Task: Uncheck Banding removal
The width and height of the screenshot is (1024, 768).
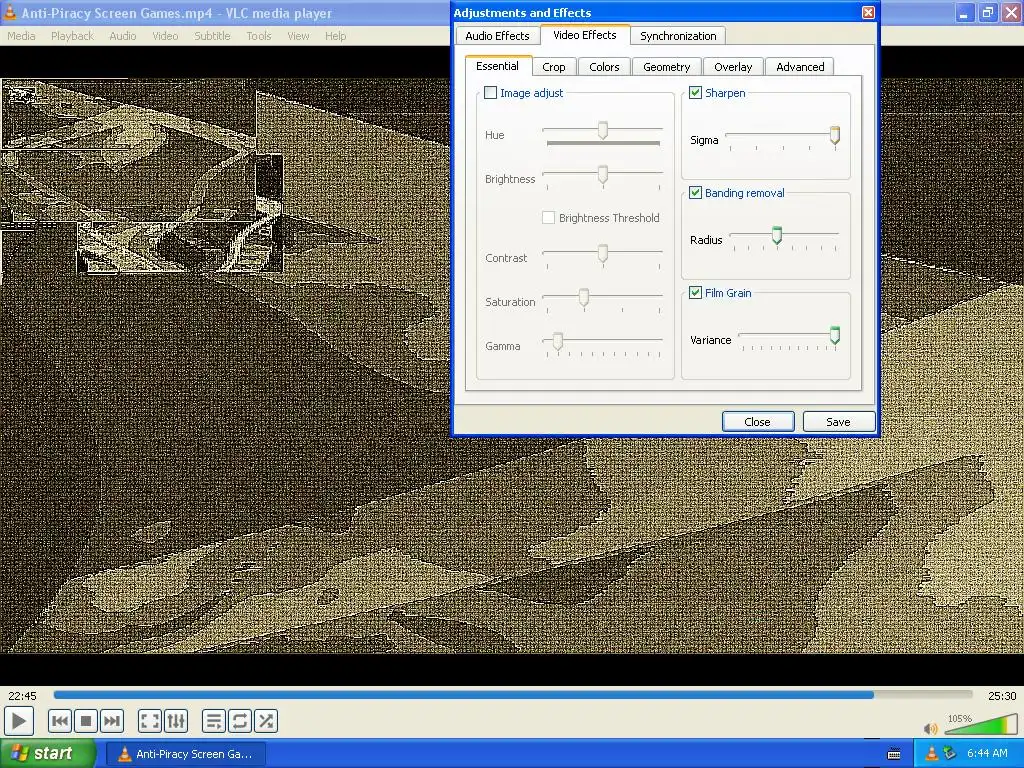Action: [696, 193]
